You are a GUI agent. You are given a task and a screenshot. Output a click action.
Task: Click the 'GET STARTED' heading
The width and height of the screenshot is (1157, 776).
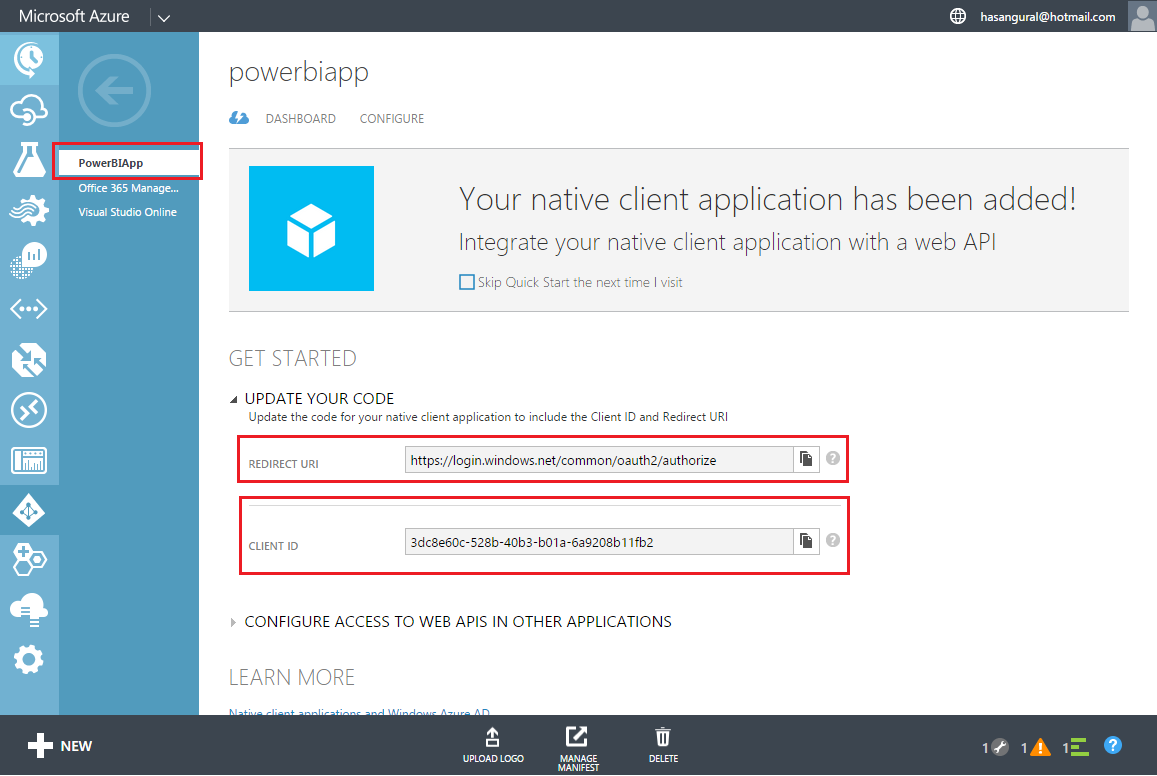point(293,358)
